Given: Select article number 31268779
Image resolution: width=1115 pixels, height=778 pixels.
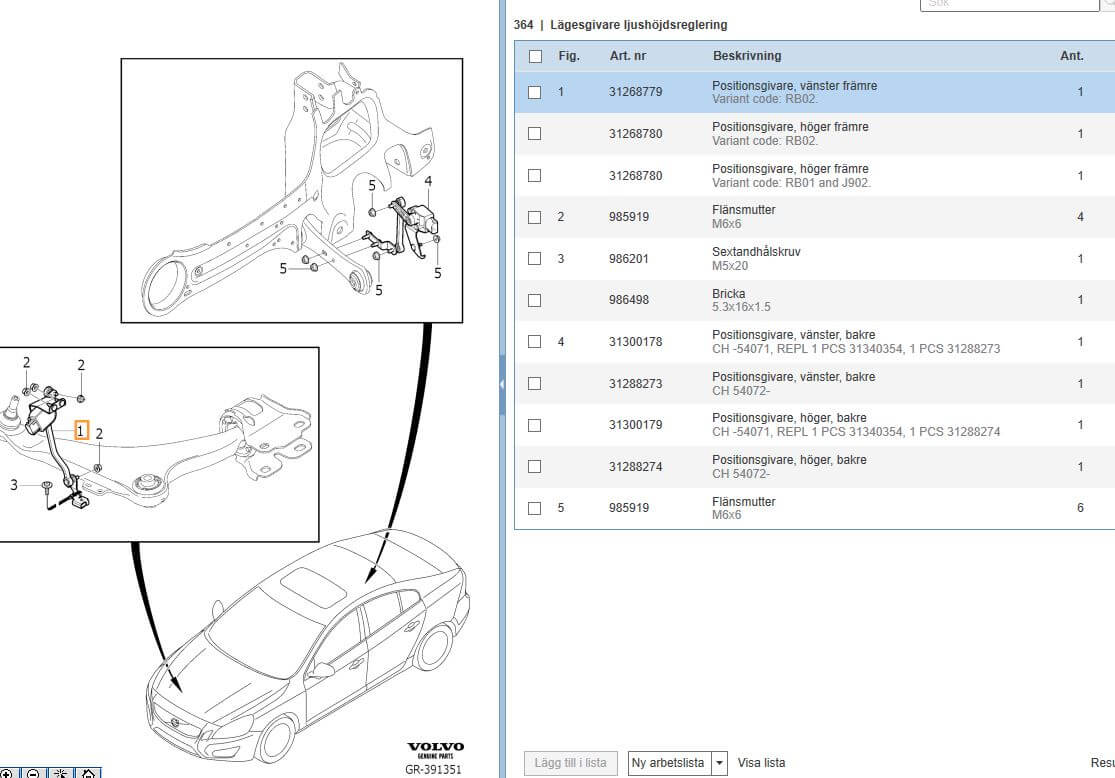Looking at the screenshot, I should point(635,92).
